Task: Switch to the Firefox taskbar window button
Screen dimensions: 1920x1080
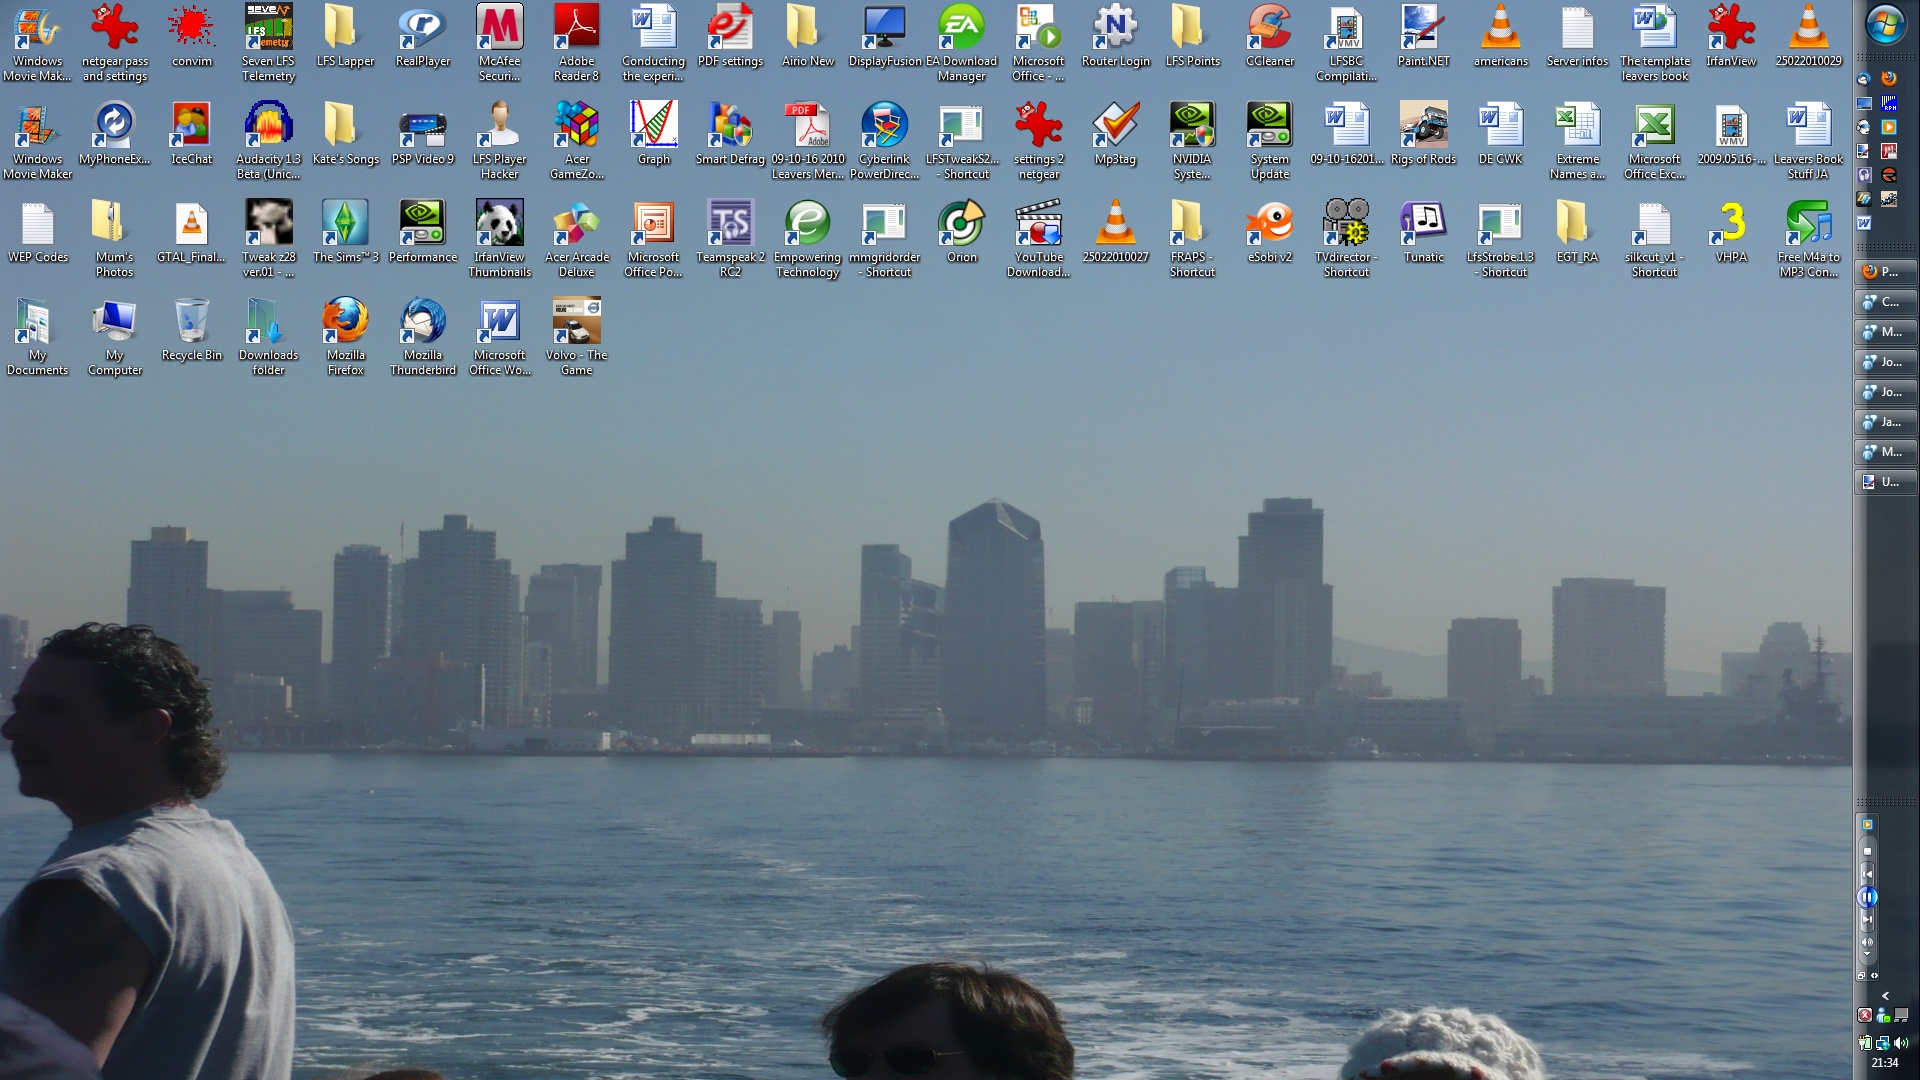Action: tap(1885, 272)
